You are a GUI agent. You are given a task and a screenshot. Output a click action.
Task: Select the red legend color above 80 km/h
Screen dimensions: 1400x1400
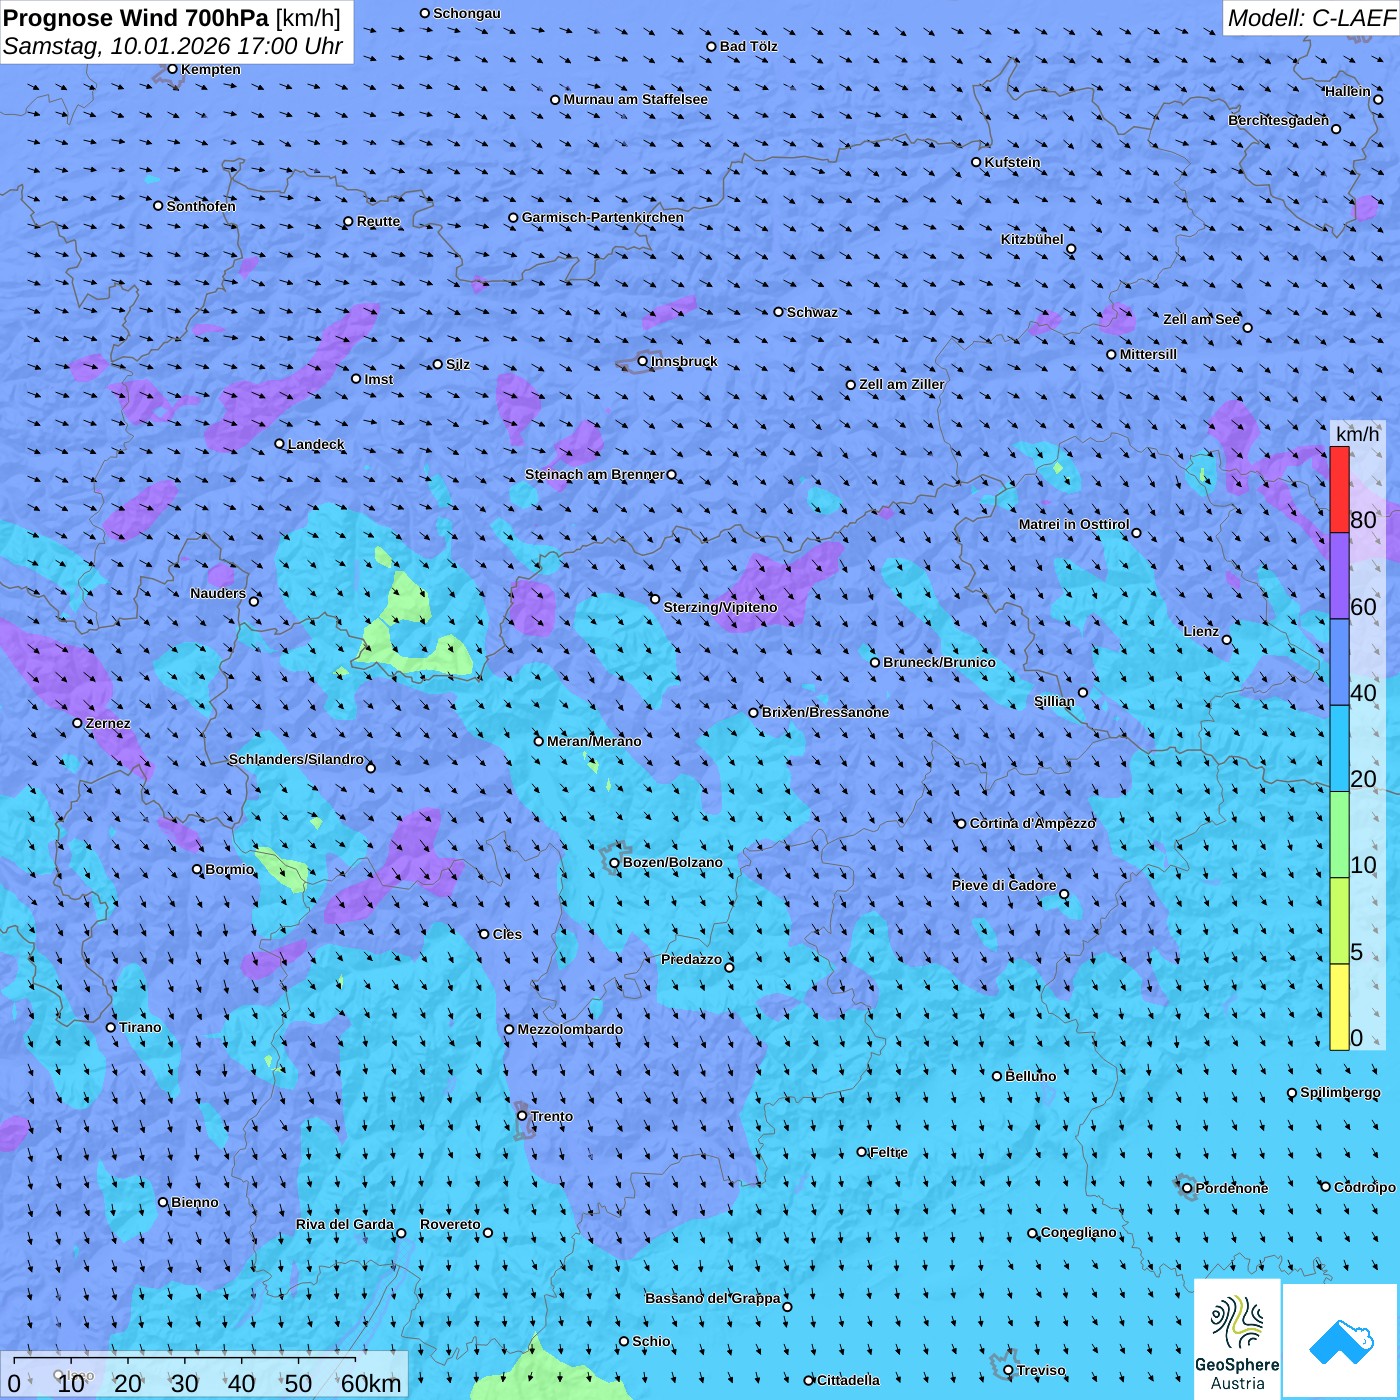[1339, 489]
